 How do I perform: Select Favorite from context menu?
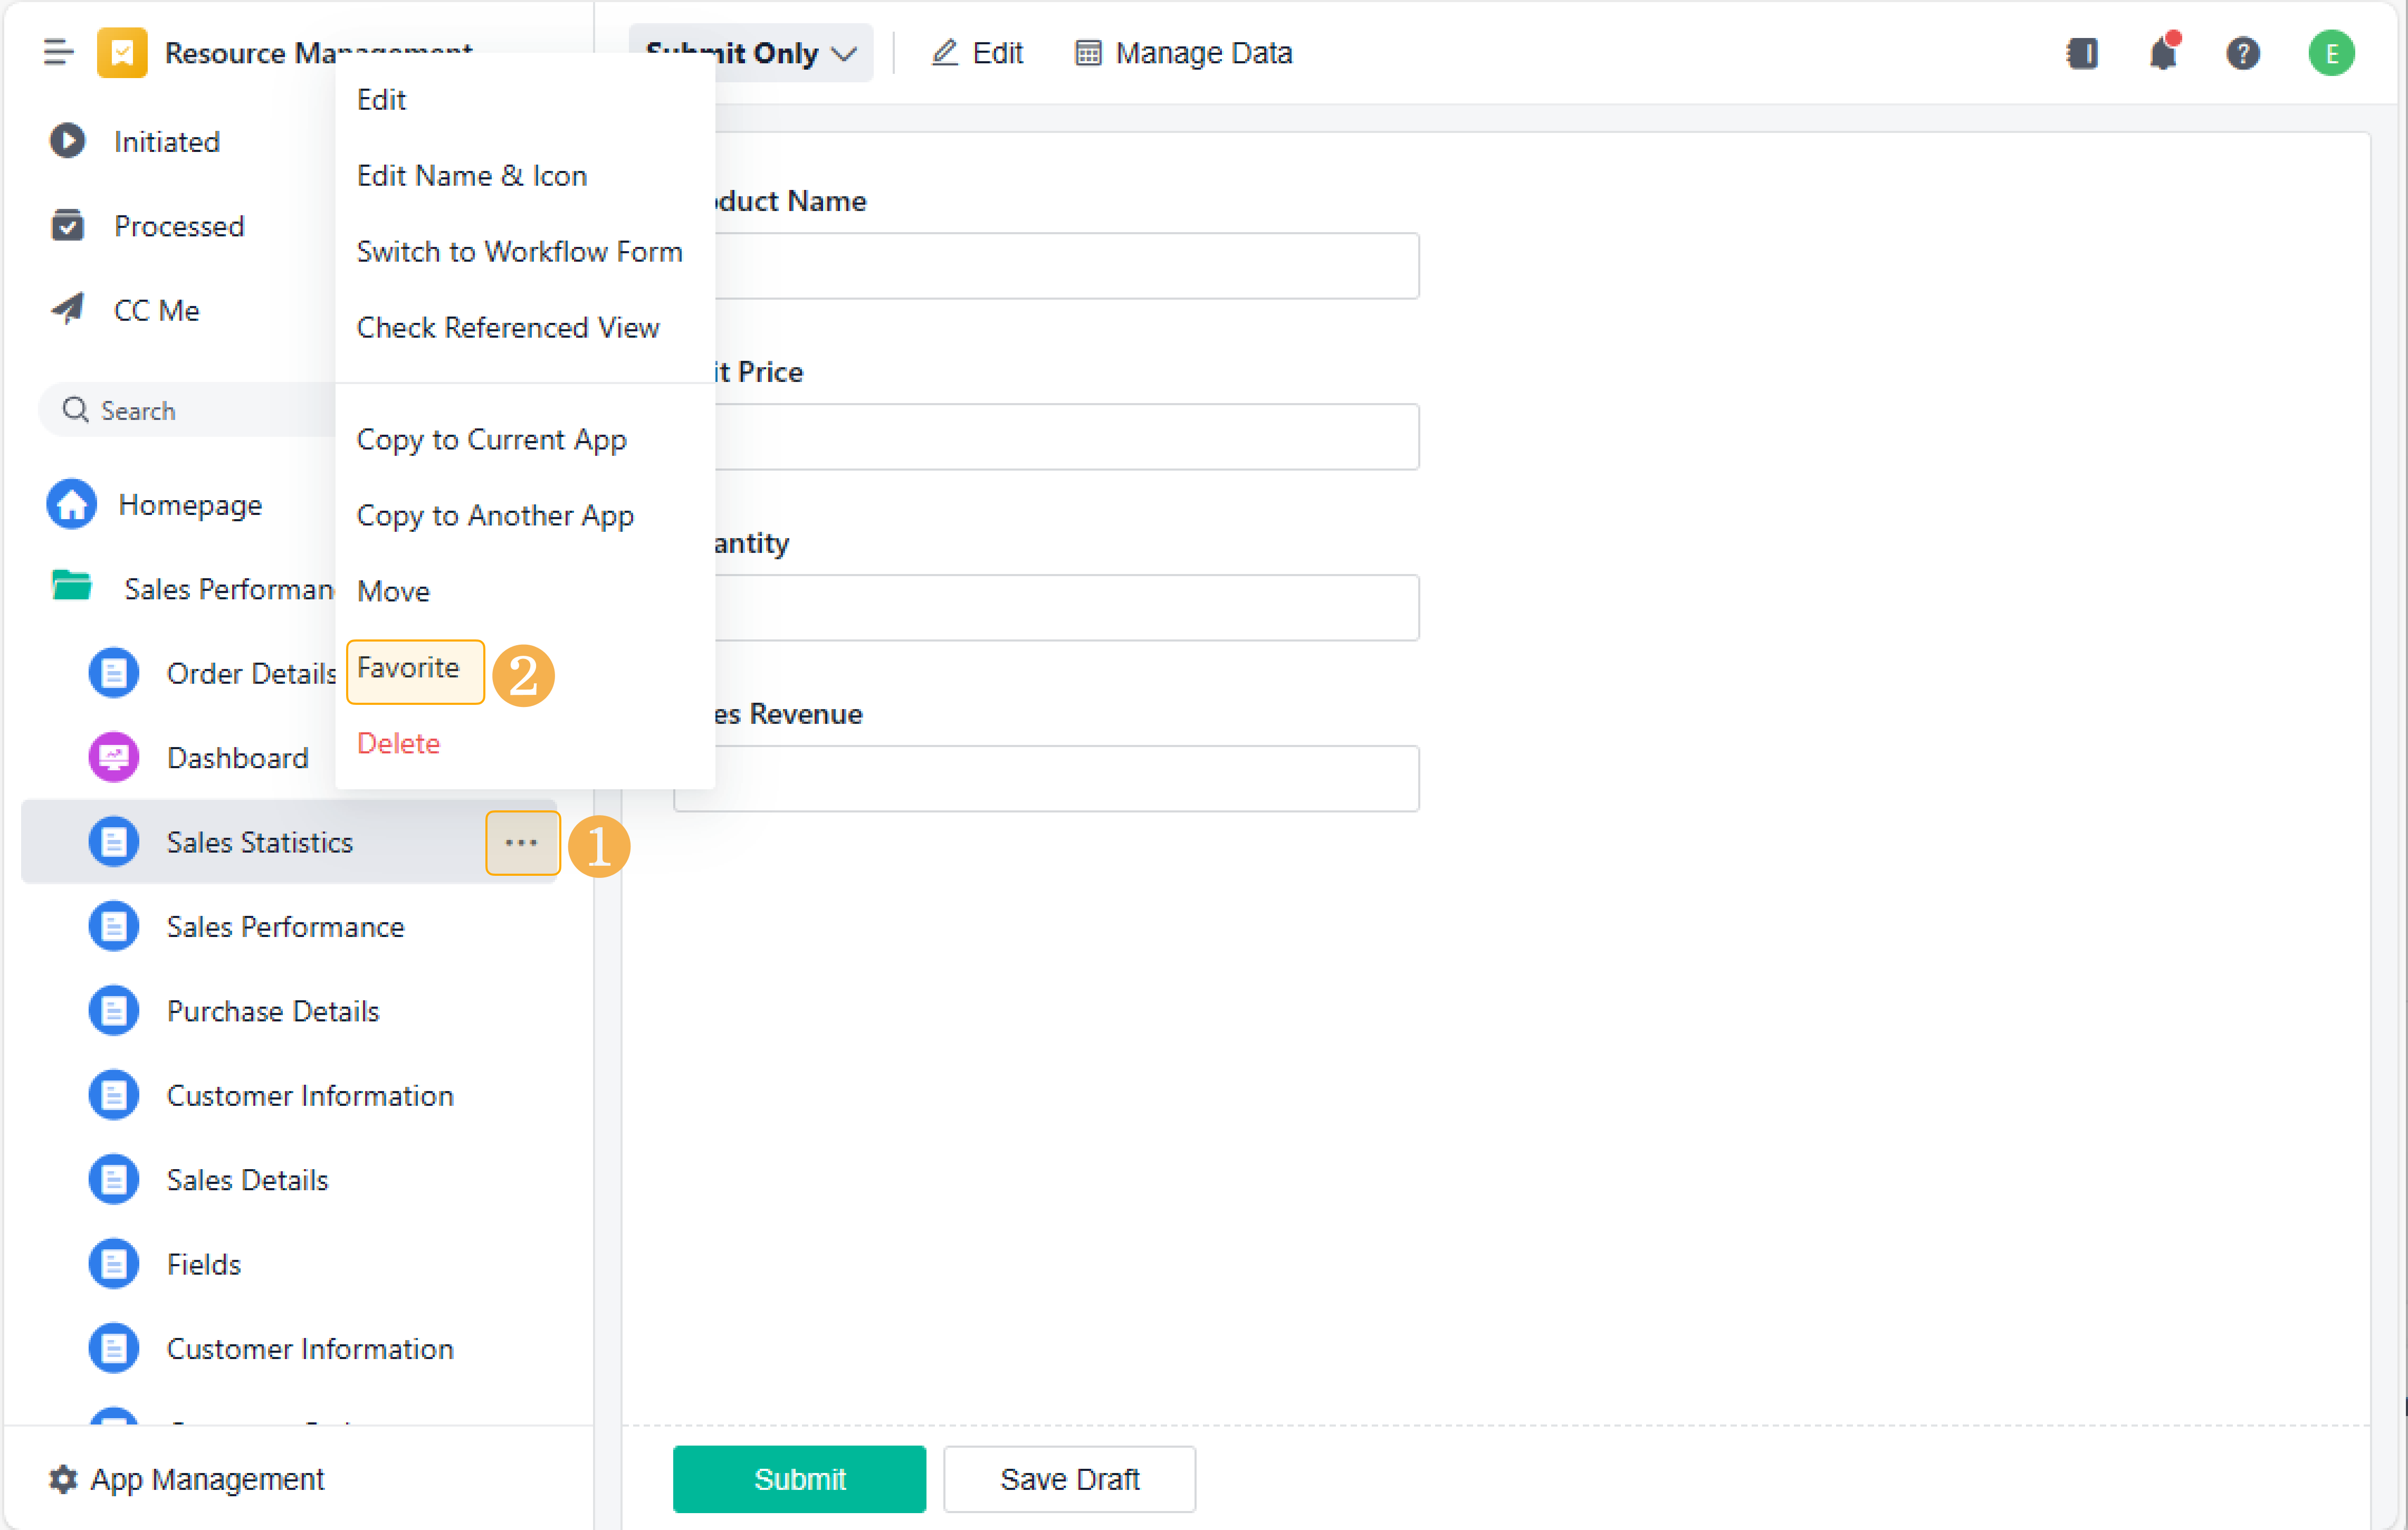click(x=408, y=668)
